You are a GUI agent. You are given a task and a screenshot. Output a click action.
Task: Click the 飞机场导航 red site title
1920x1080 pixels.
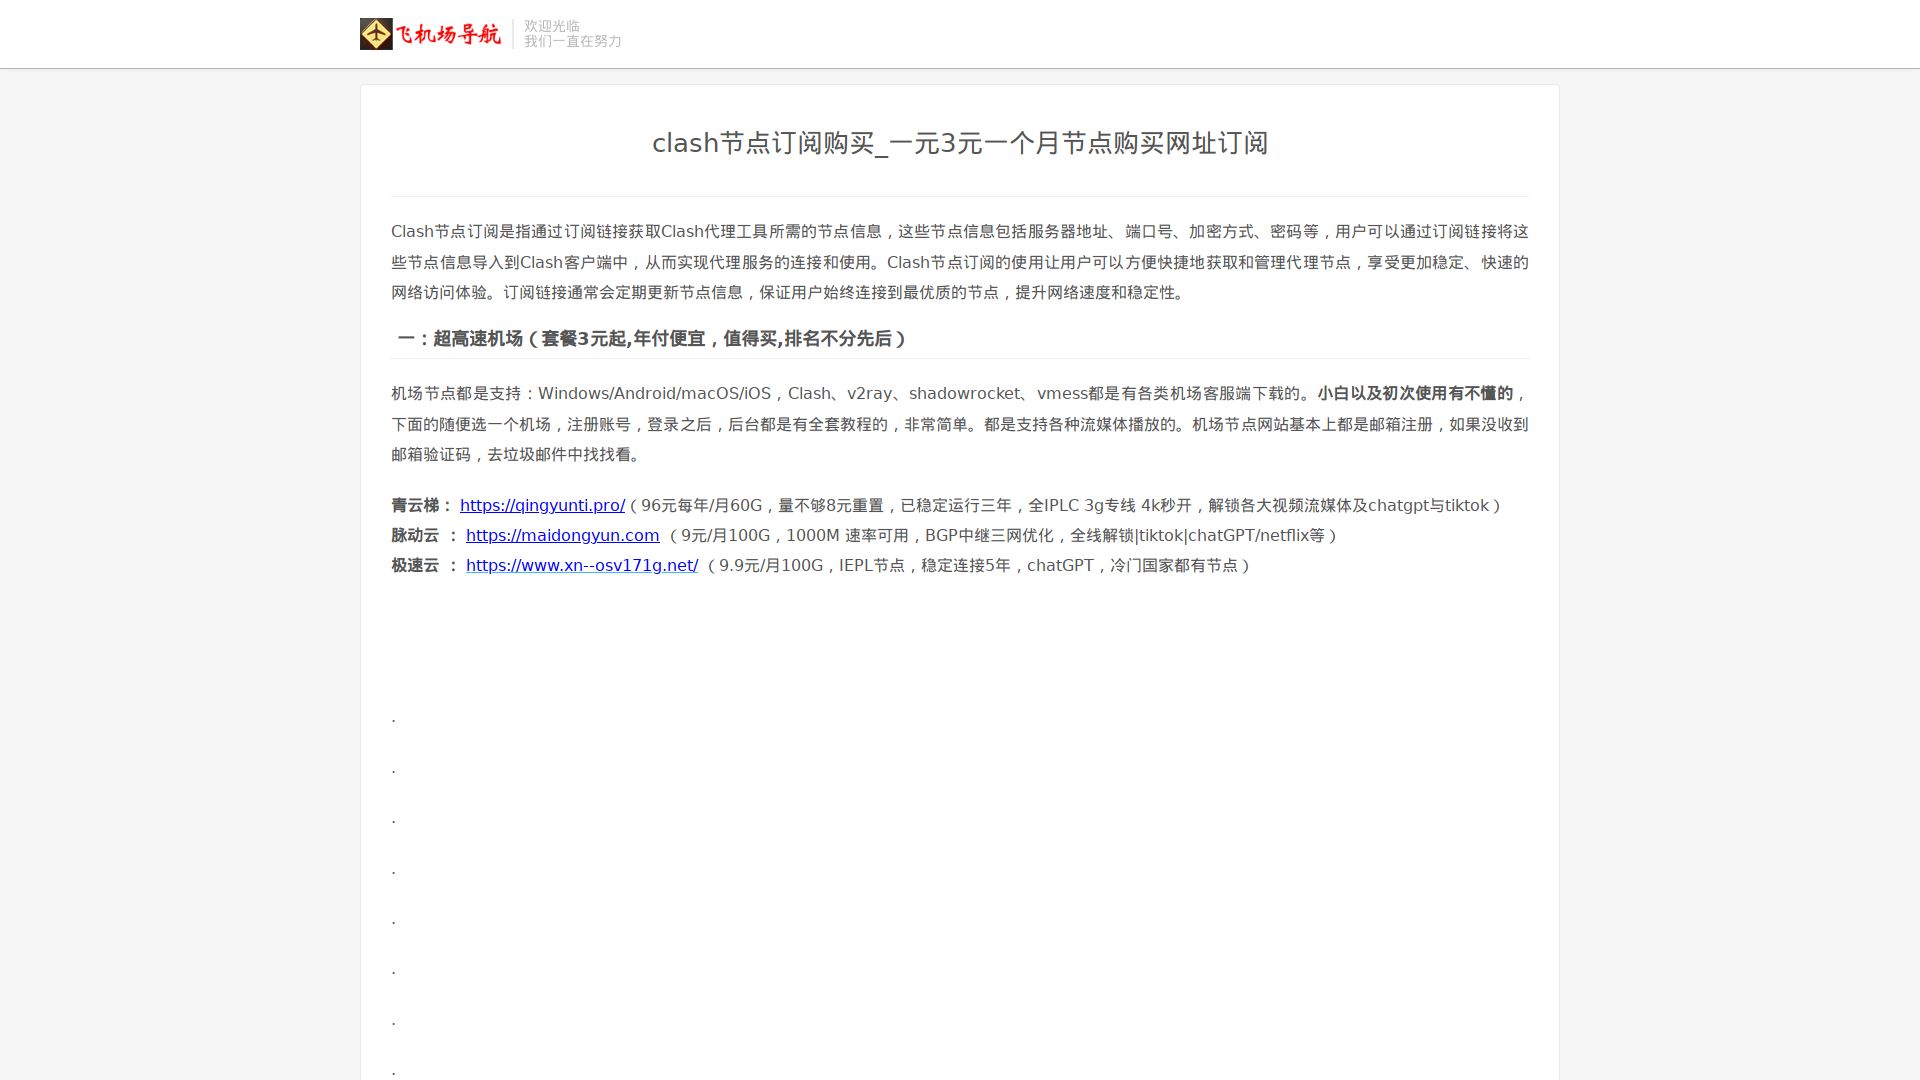point(448,35)
